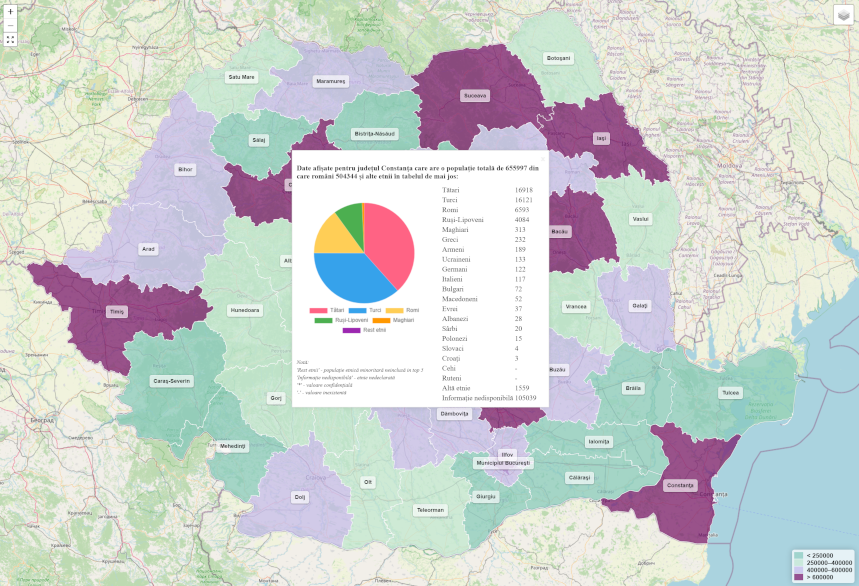859x586 pixels.
Task: Click the pink Tătari pie slice
Action: pos(390,240)
